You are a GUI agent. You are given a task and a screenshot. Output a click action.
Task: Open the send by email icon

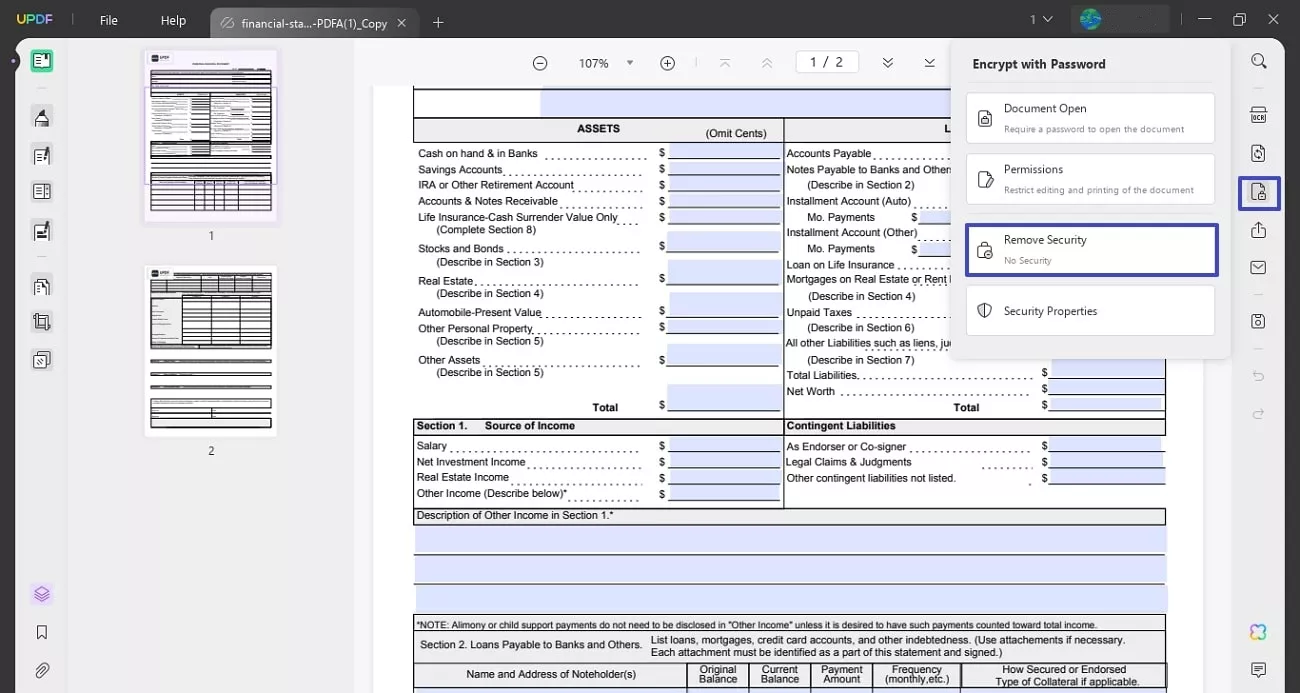[x=1258, y=268]
